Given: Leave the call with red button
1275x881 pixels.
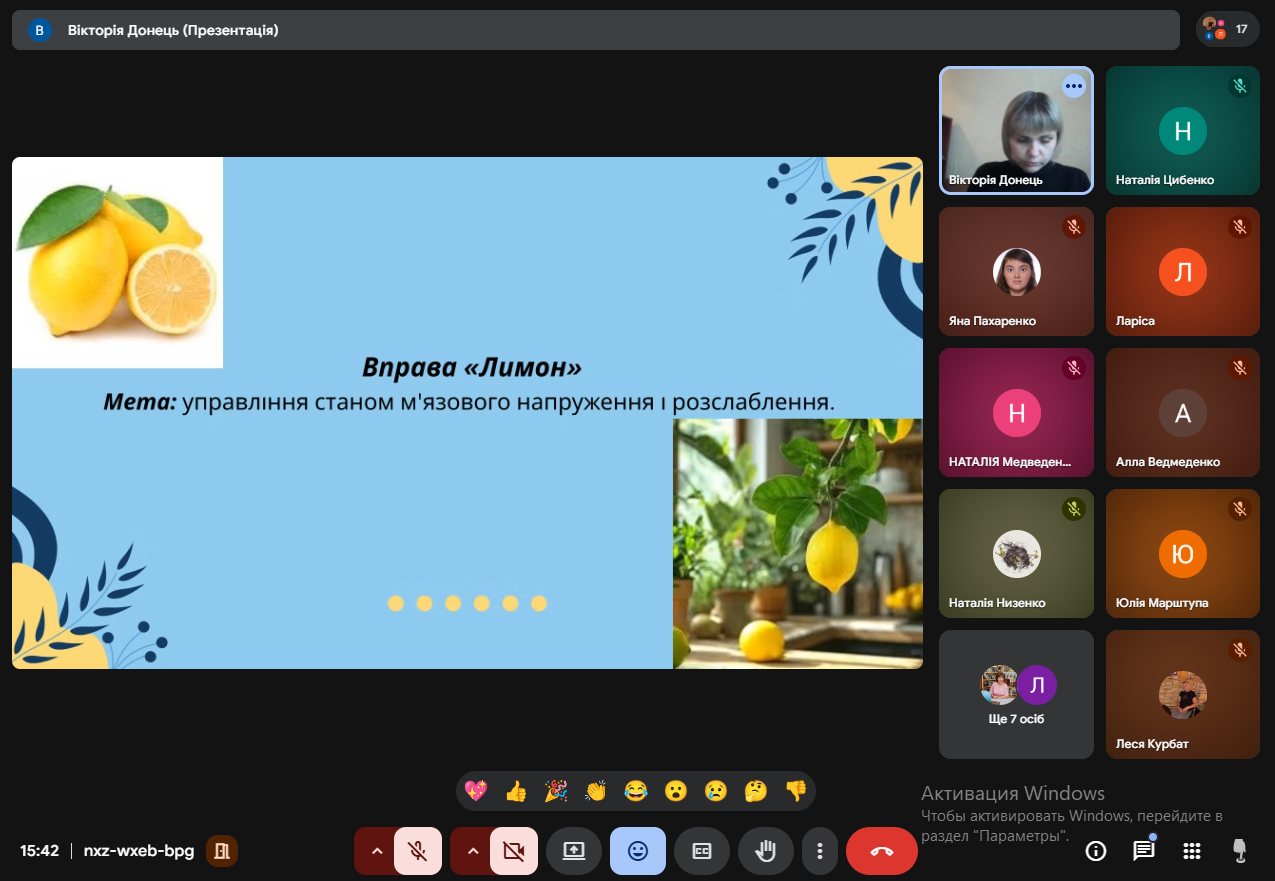Looking at the screenshot, I should click(881, 851).
